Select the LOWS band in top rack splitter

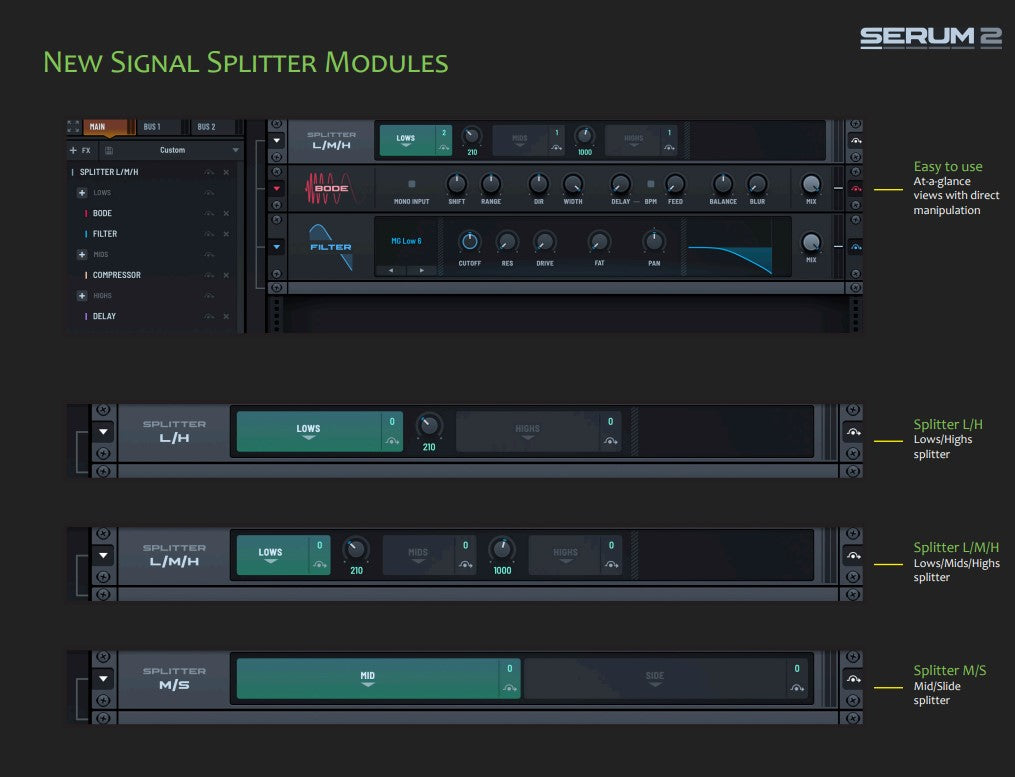[x=406, y=141]
